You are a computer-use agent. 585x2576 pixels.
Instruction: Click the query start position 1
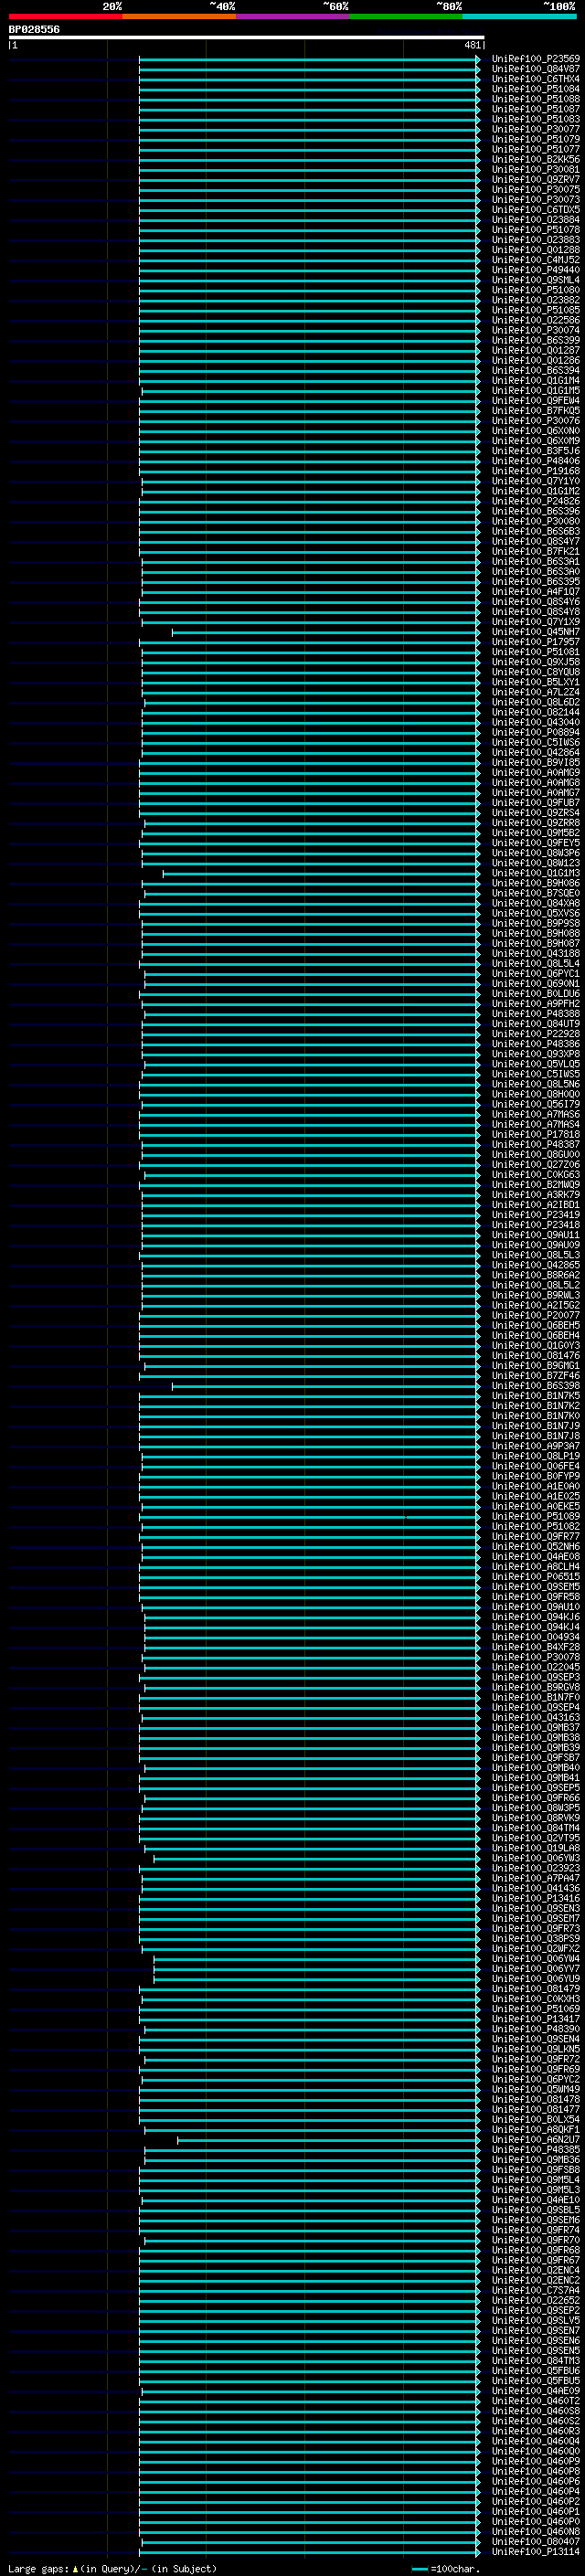pyautogui.click(x=14, y=45)
